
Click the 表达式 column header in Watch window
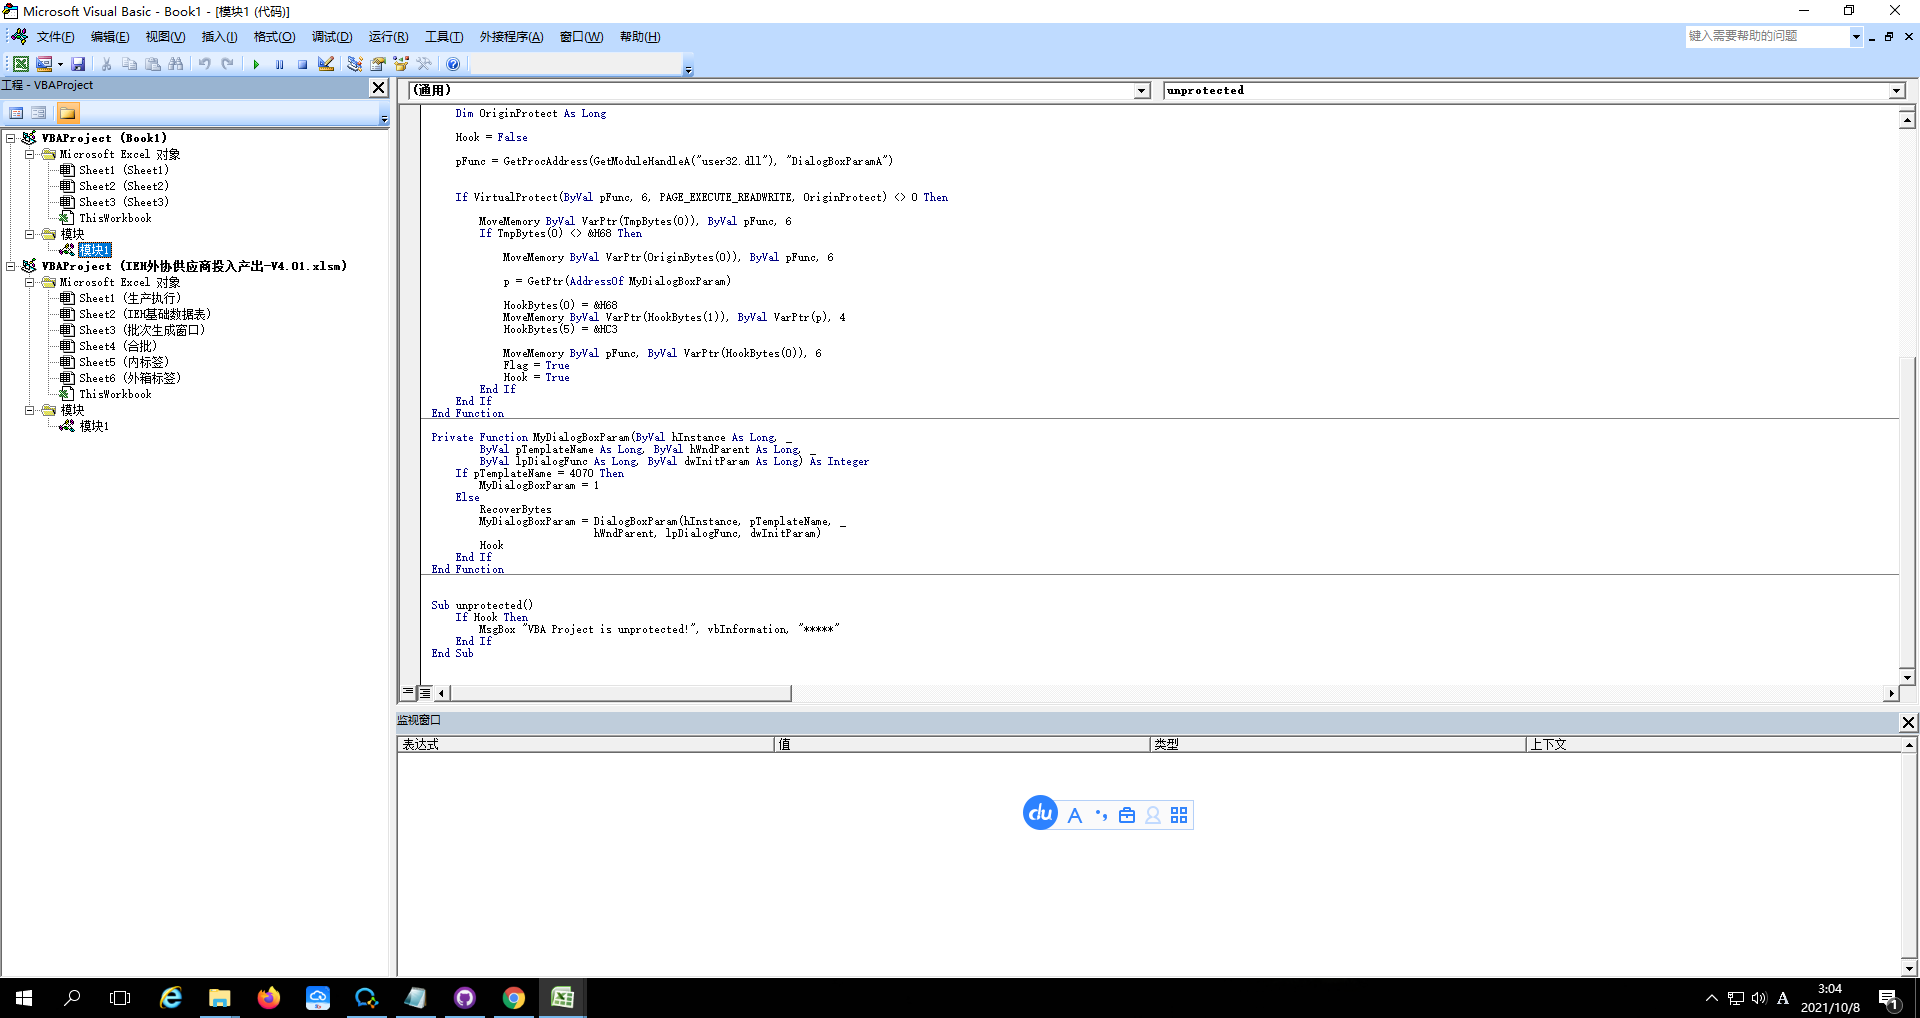(586, 744)
